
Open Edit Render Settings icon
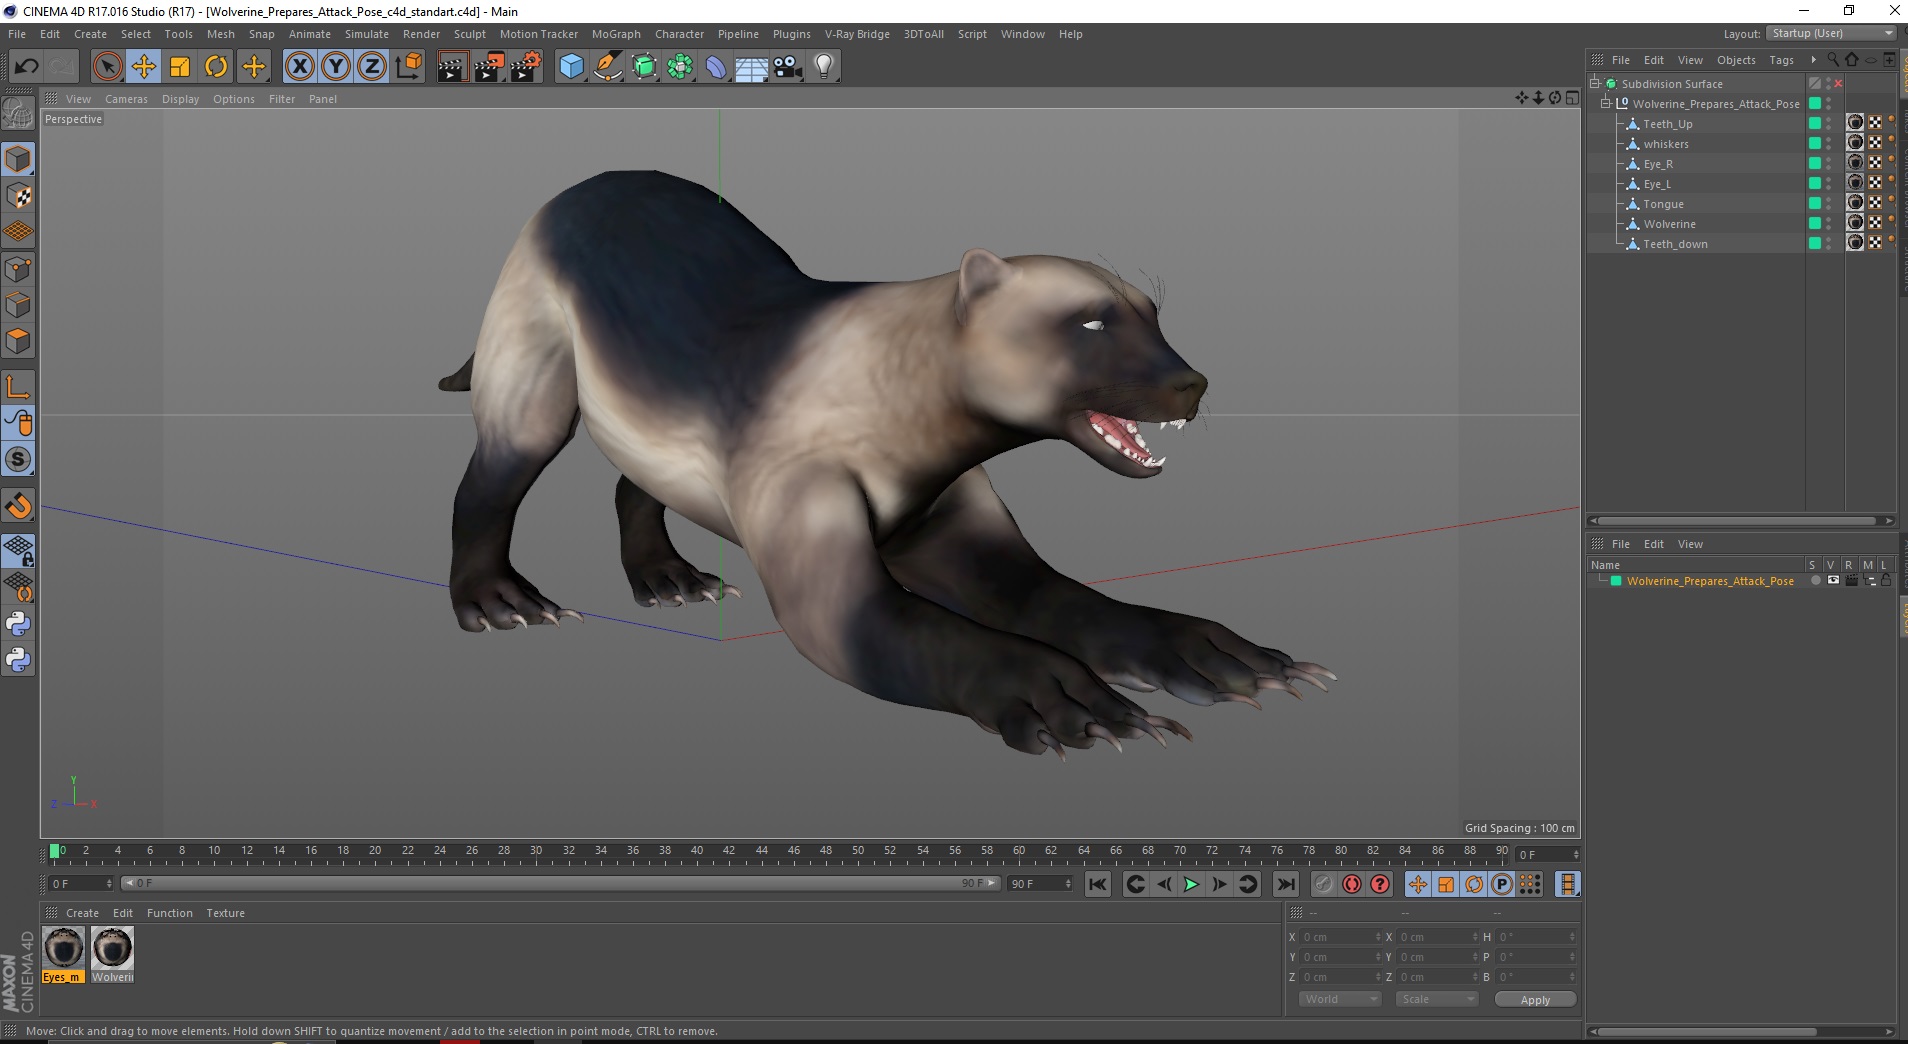(525, 67)
